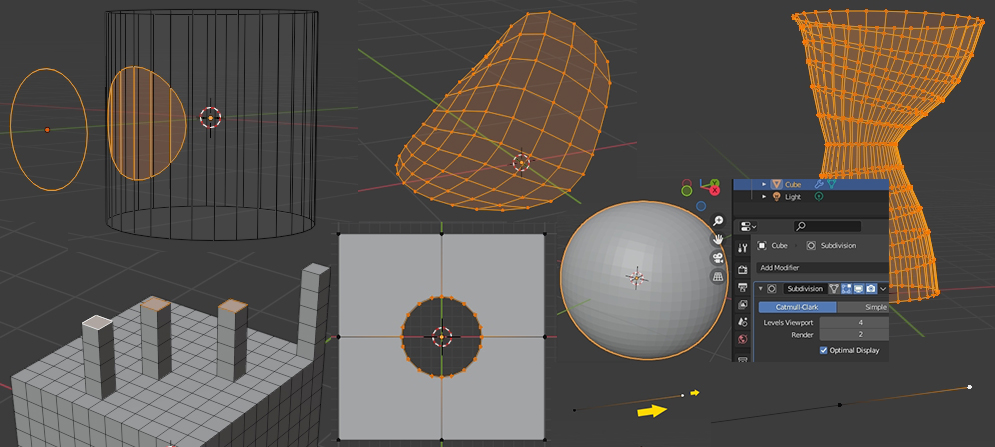The width and height of the screenshot is (995, 447).
Task: Click the hand pan view button
Action: click(718, 239)
